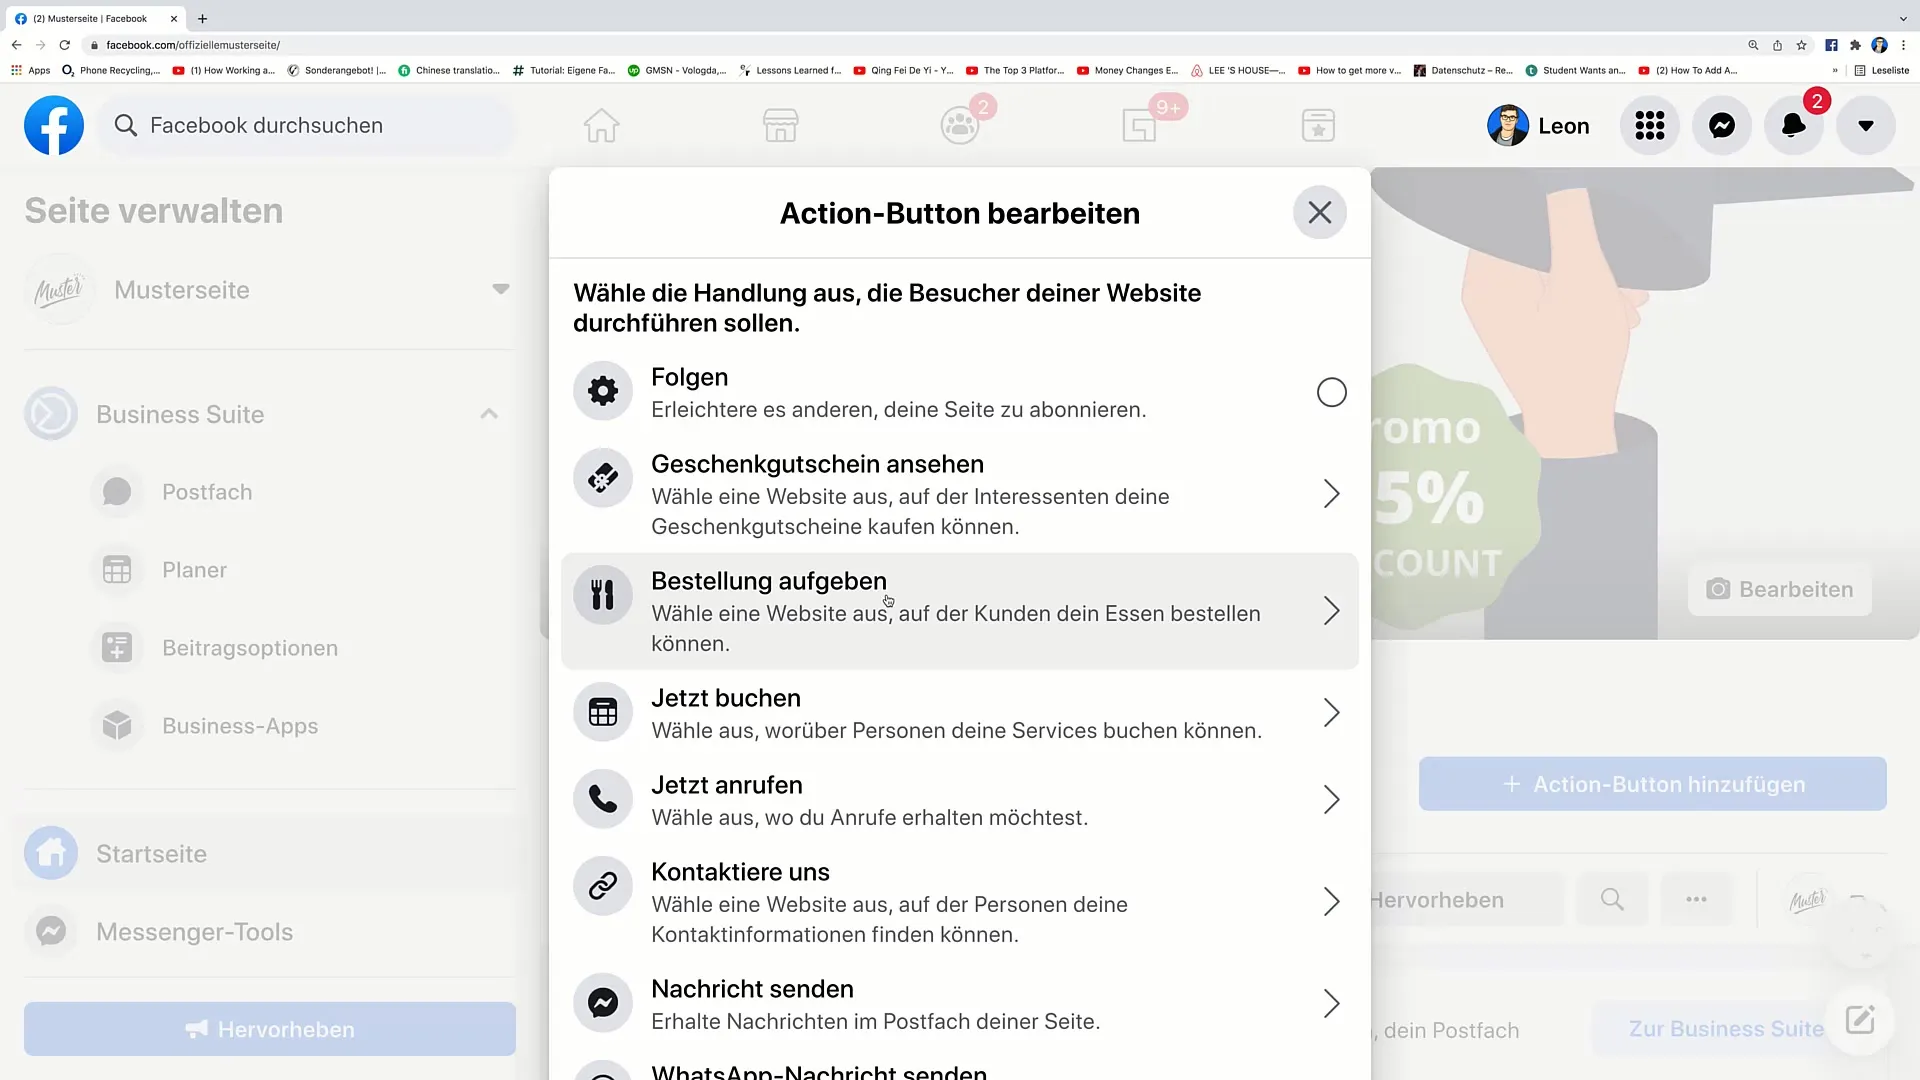This screenshot has height=1080, width=1920.
Task: Click the Jetzt anrufen phone icon
Action: [602, 798]
